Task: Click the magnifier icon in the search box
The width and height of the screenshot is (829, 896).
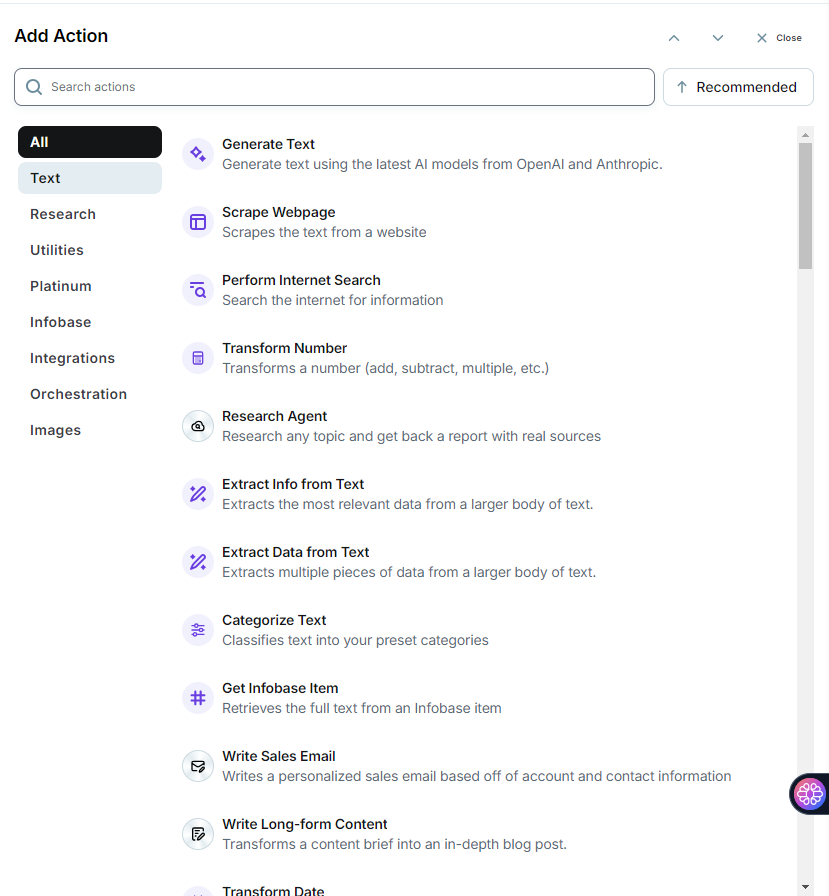Action: 34,87
